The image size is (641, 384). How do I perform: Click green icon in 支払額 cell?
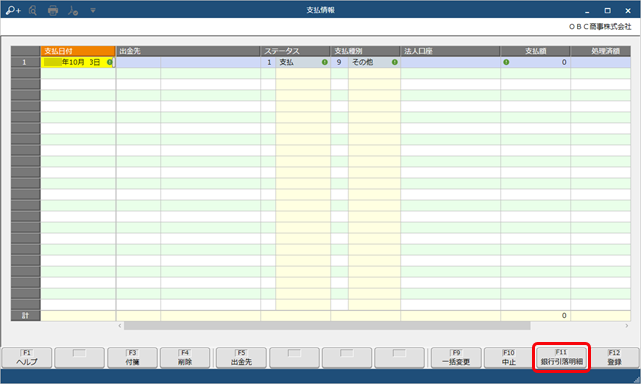click(506, 62)
